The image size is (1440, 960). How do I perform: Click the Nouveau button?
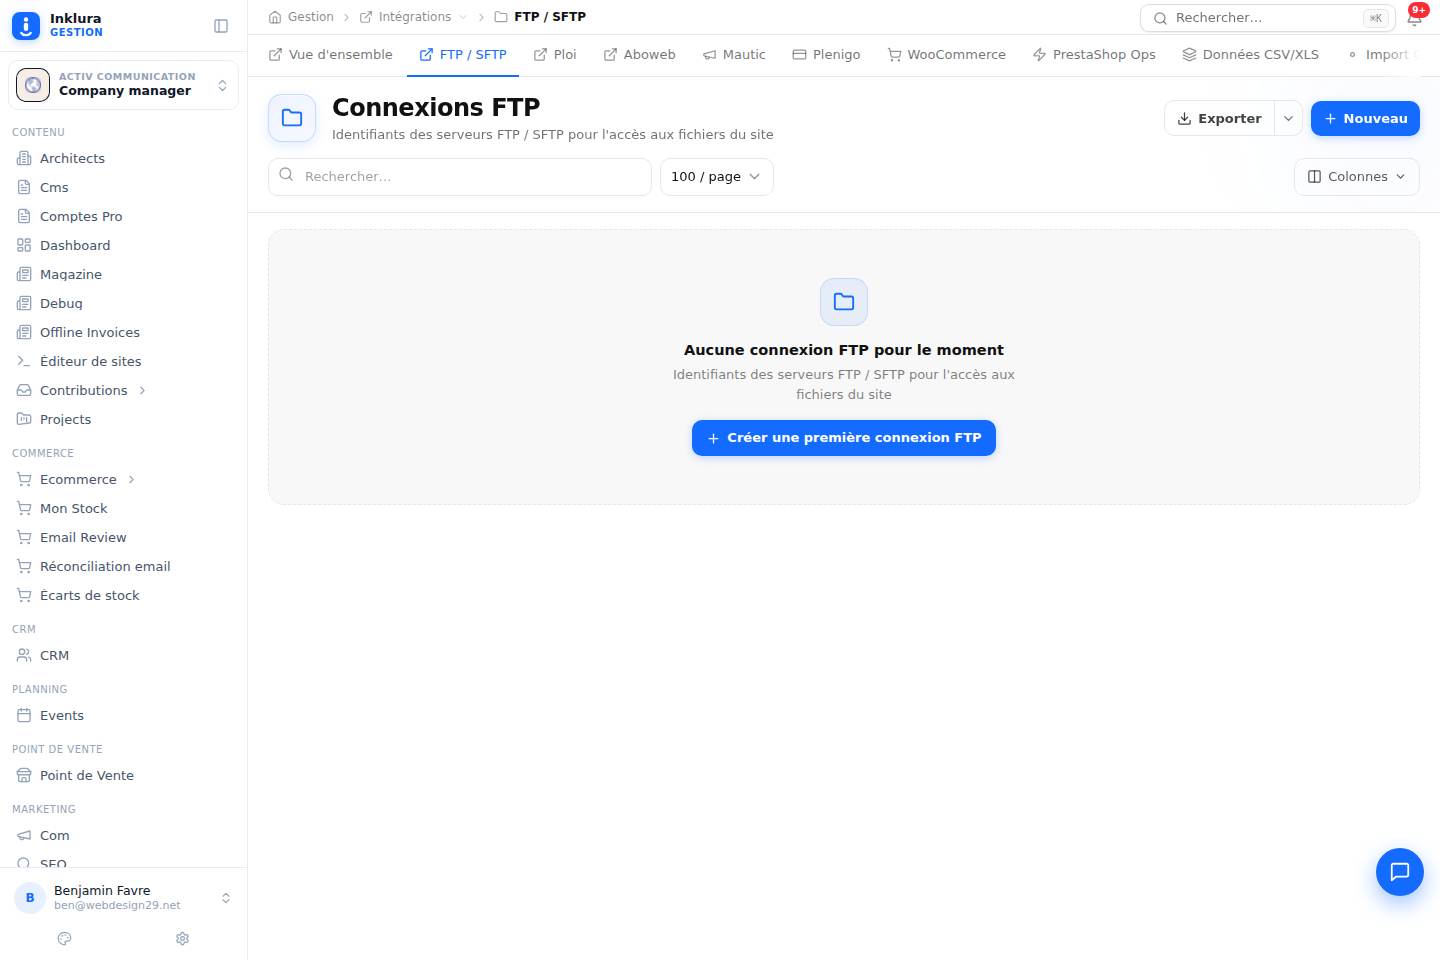click(x=1365, y=118)
